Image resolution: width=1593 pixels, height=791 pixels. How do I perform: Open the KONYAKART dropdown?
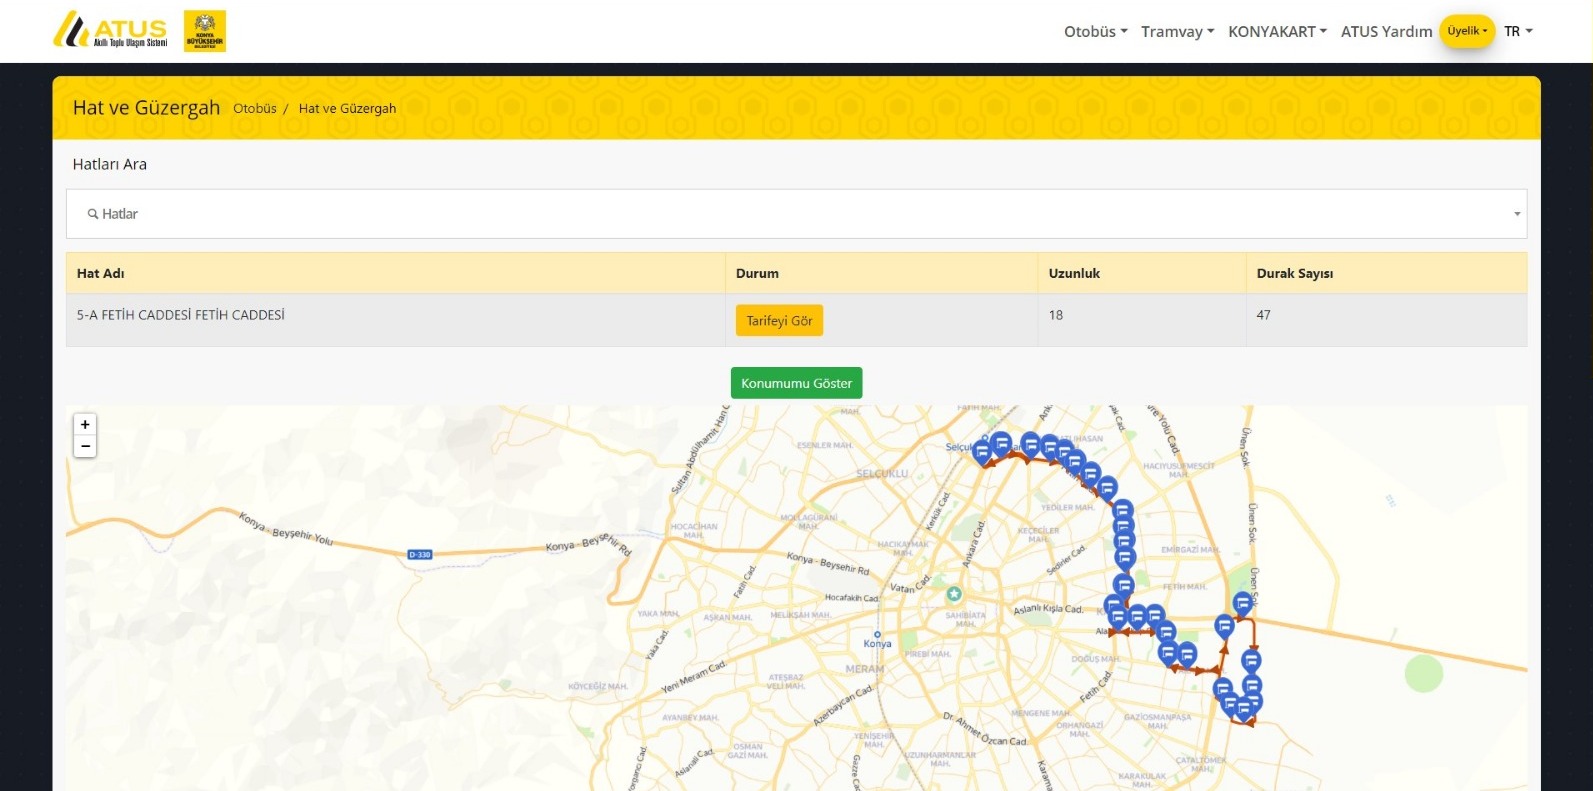coord(1277,31)
